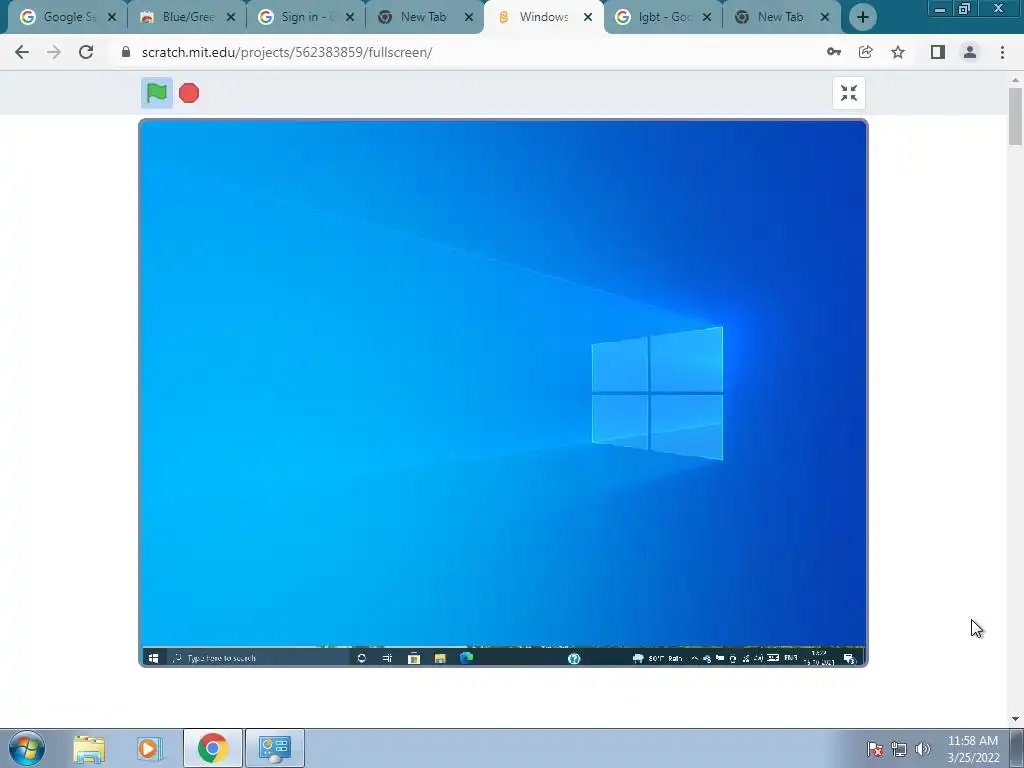The image size is (1024, 768).
Task: Open File Explorer icon in Scratch taskbar
Action: point(440,658)
